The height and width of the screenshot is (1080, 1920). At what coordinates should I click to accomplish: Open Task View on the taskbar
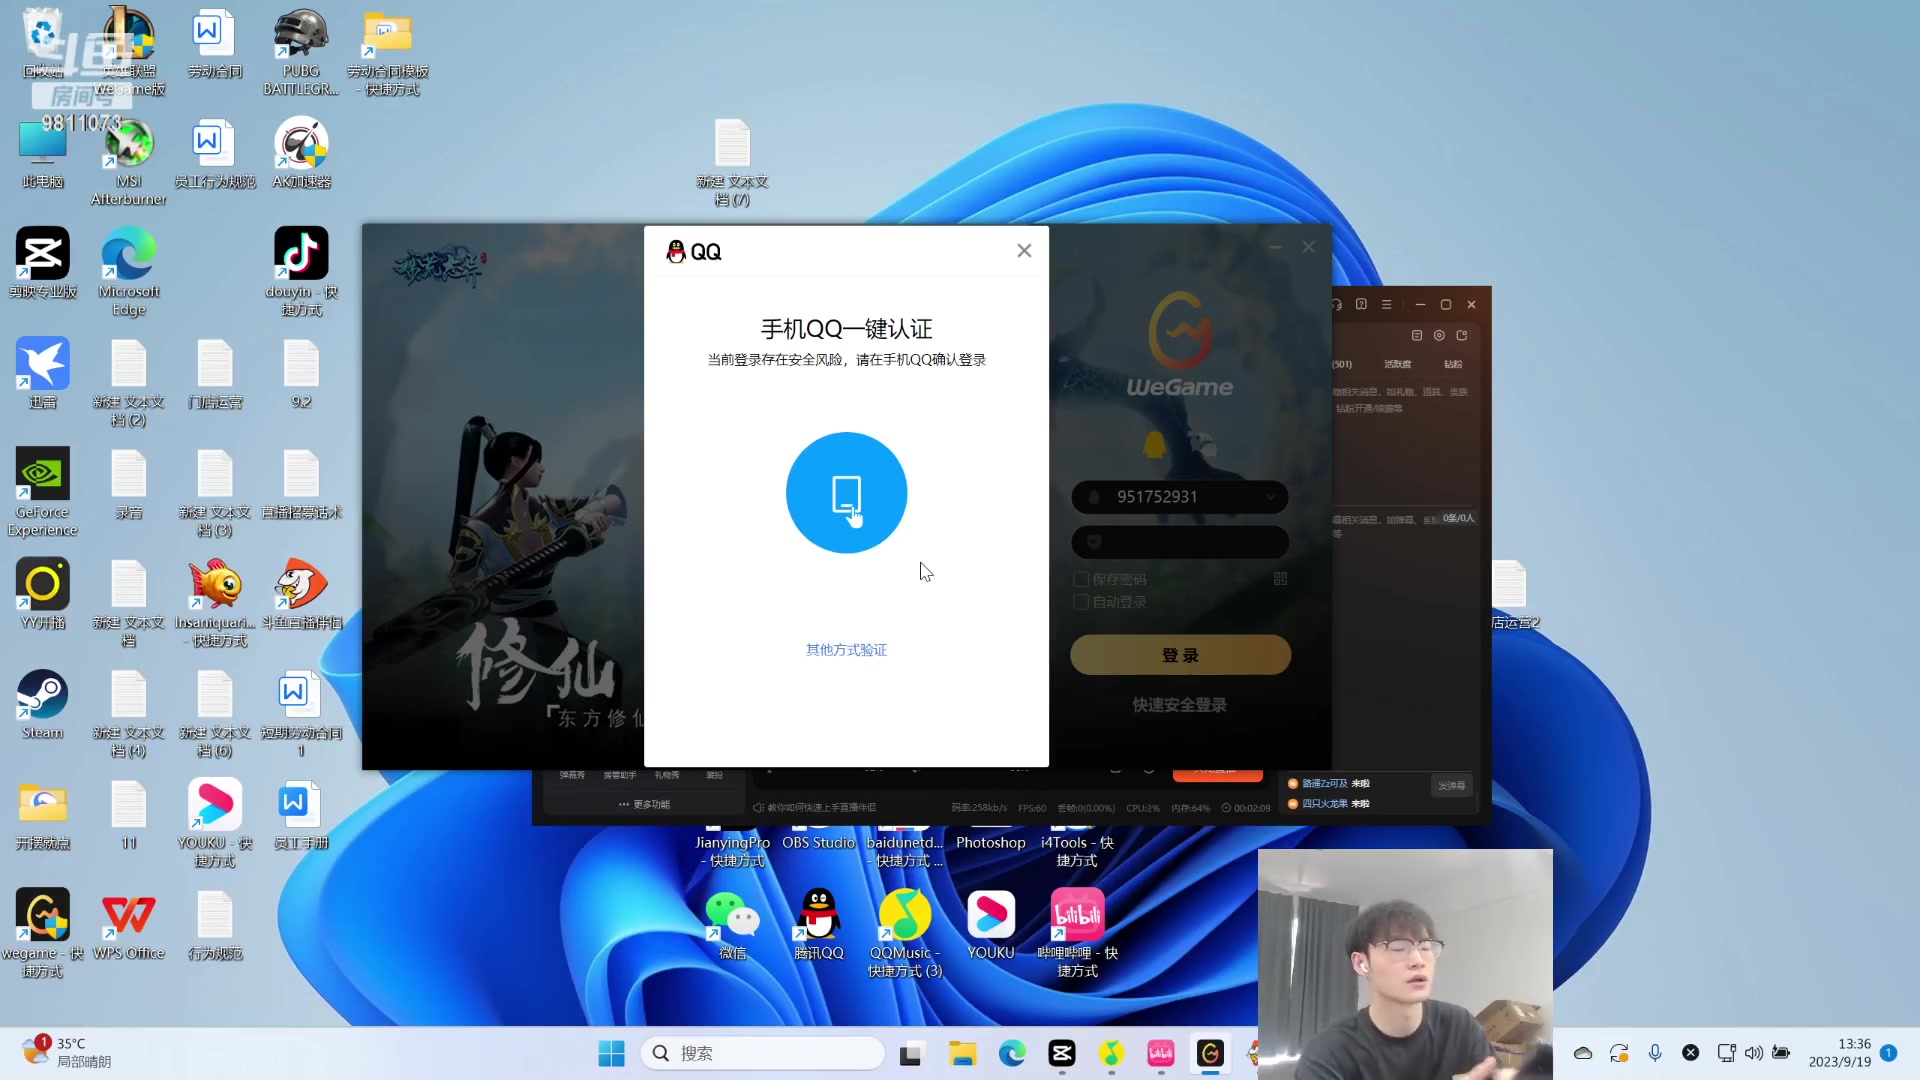point(910,1053)
